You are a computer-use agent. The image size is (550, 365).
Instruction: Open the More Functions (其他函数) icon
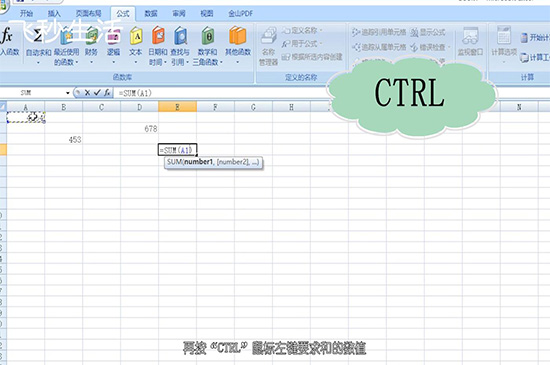237,36
